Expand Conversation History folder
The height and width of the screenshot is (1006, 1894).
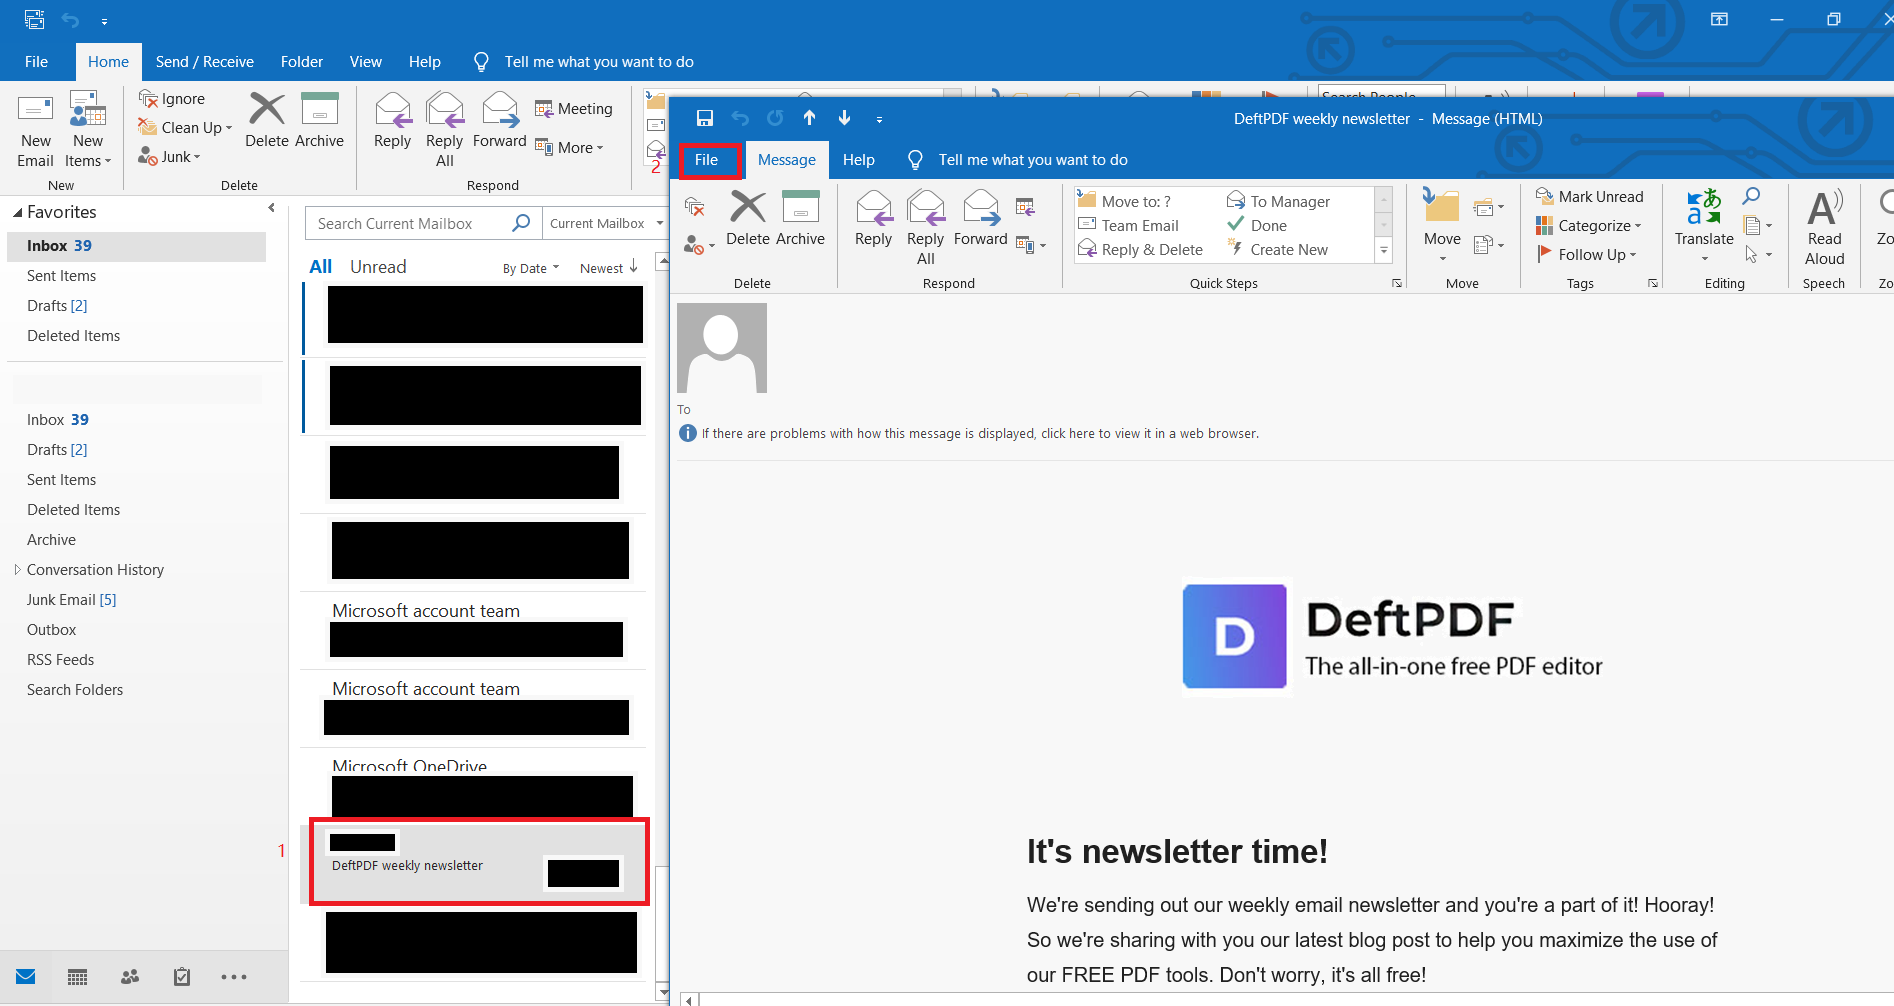point(17,569)
